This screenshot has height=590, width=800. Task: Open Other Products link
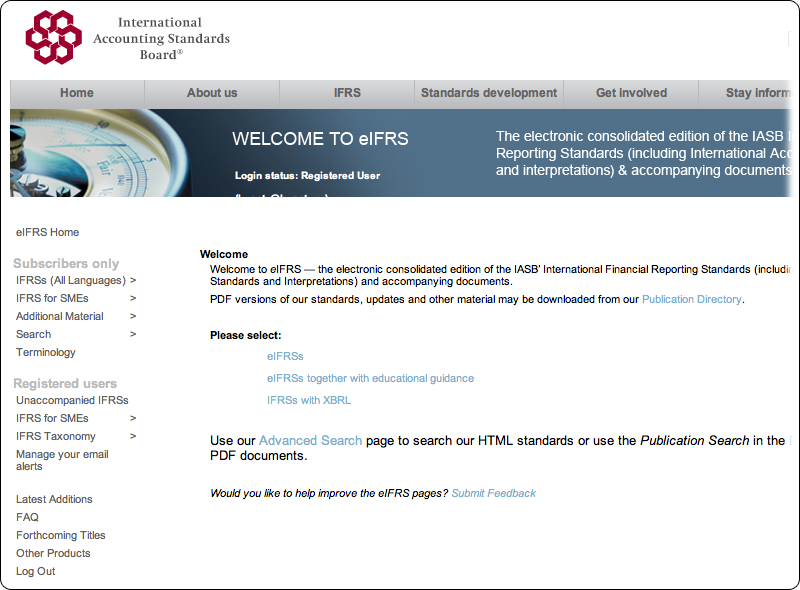coord(53,553)
